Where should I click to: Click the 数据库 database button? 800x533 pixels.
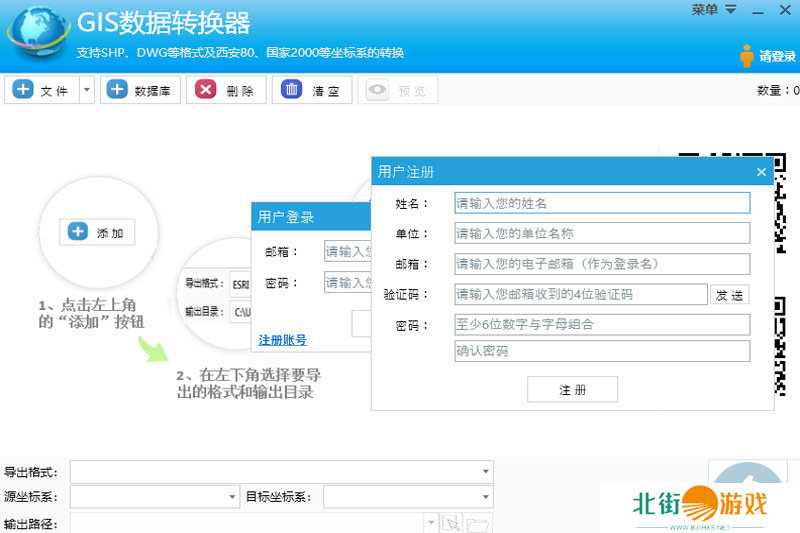tap(140, 90)
